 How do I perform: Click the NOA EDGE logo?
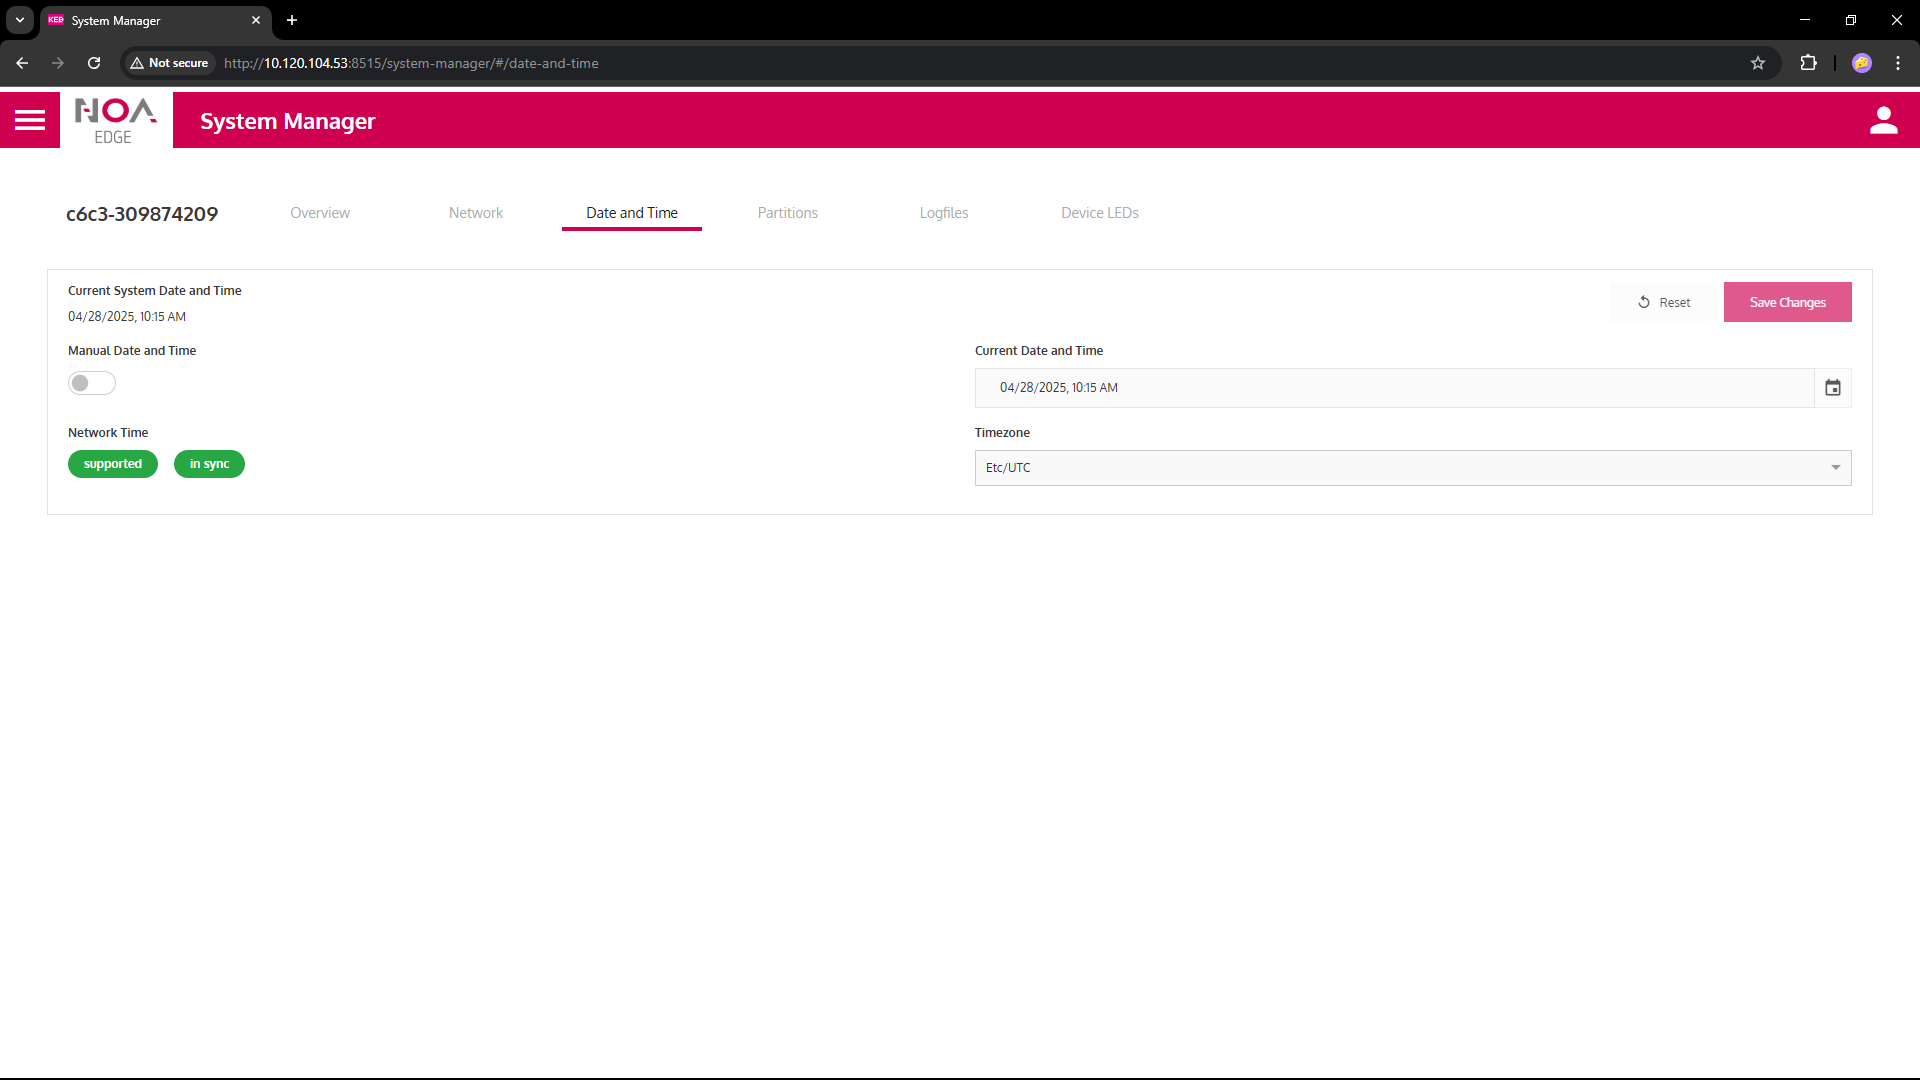pyautogui.click(x=116, y=120)
